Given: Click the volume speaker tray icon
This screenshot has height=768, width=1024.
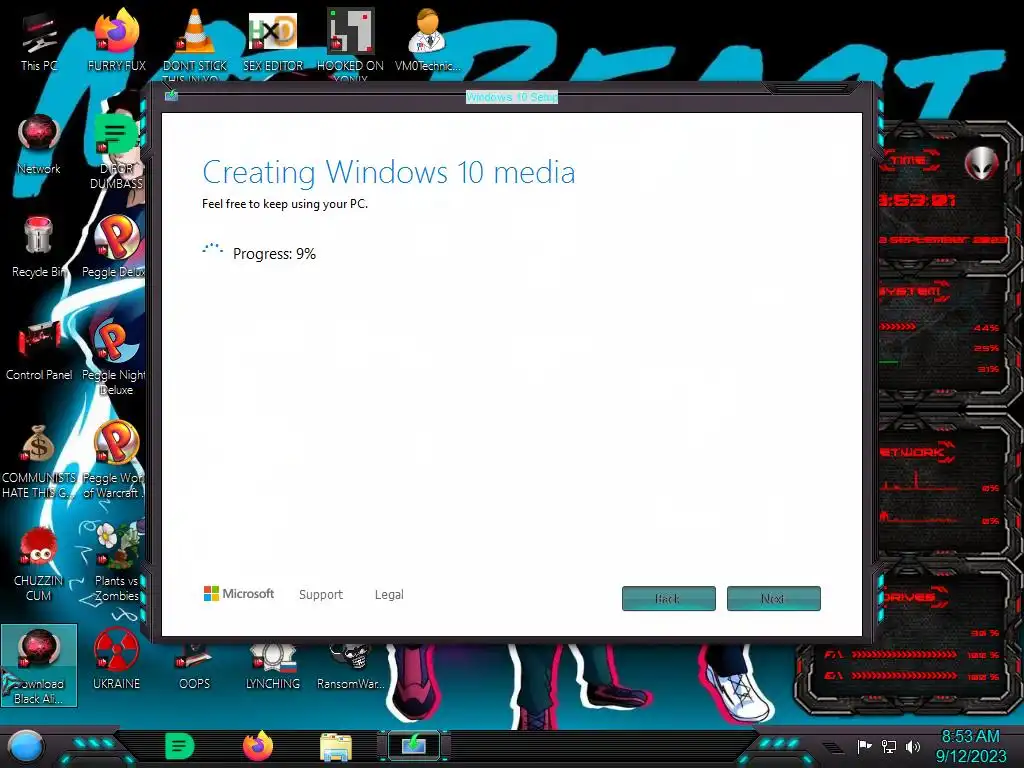Looking at the screenshot, I should click(x=913, y=746).
